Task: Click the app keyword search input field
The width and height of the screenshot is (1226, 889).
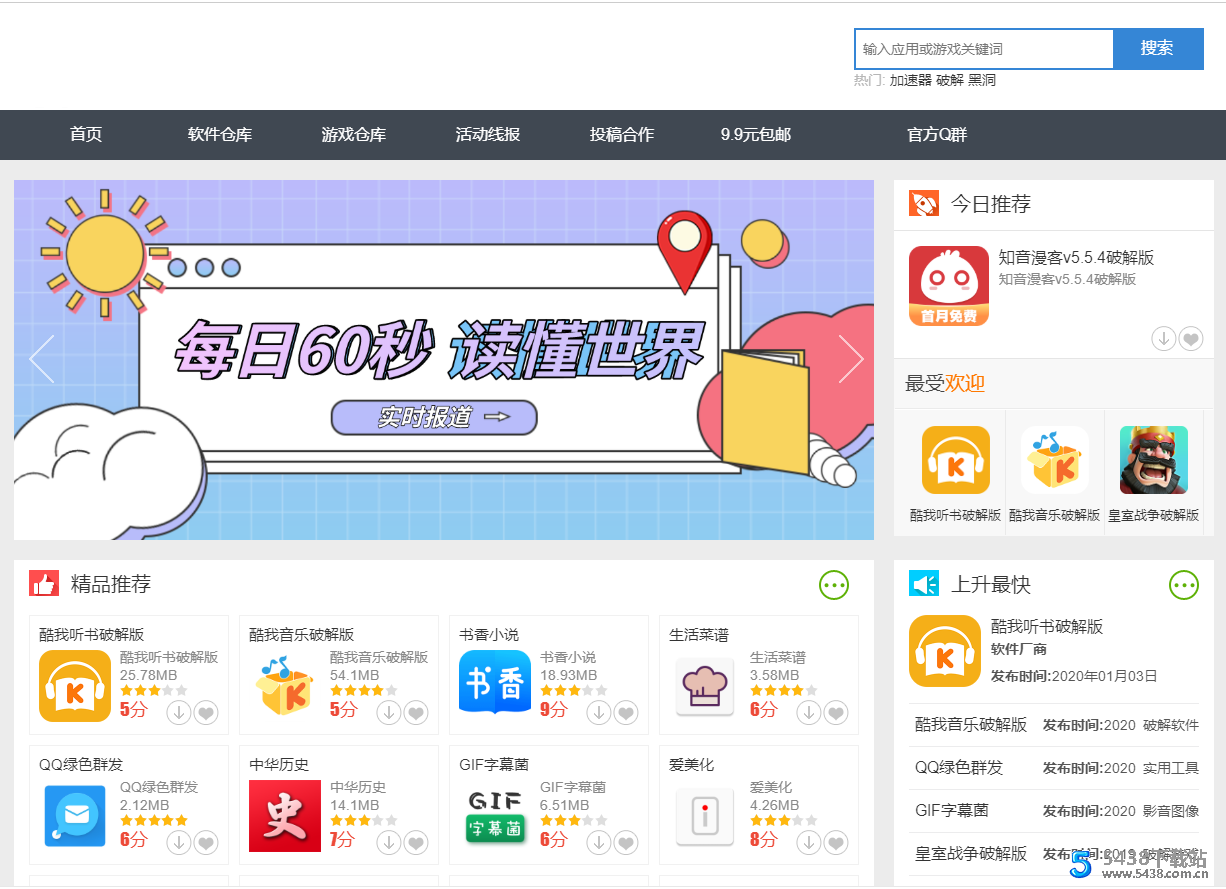Action: click(x=983, y=49)
